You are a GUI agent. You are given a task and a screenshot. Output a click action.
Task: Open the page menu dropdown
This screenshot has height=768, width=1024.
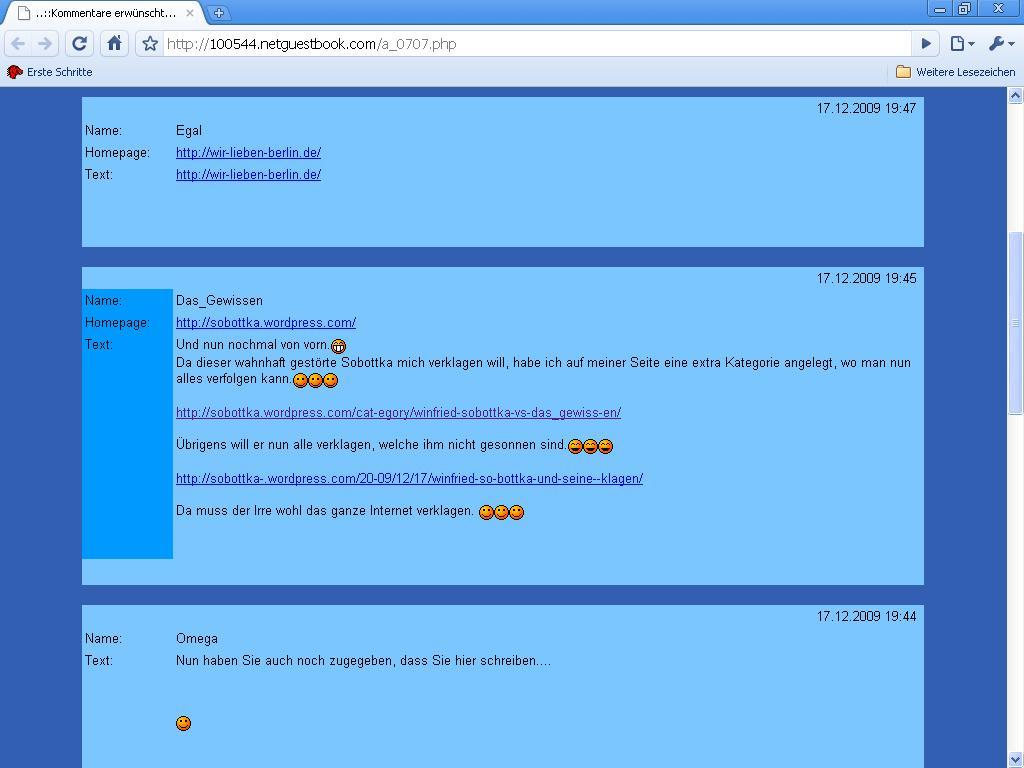click(962, 44)
